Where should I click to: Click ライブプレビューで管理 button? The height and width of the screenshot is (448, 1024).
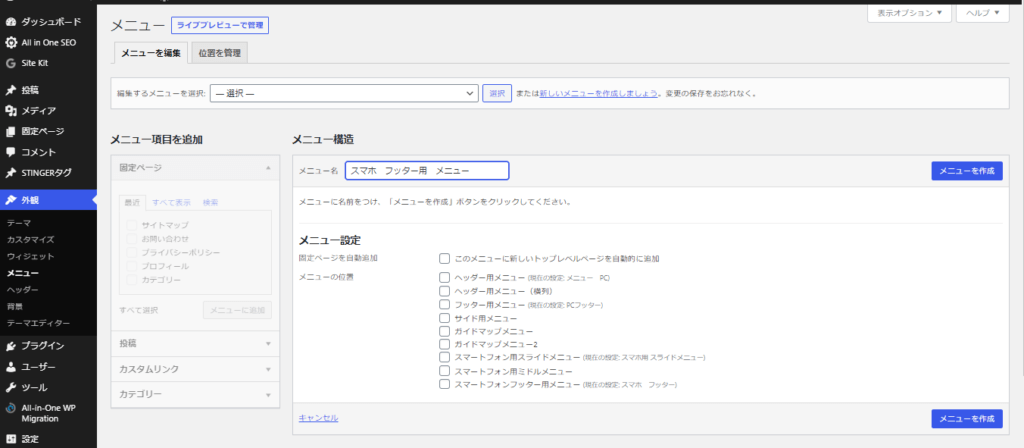click(220, 25)
